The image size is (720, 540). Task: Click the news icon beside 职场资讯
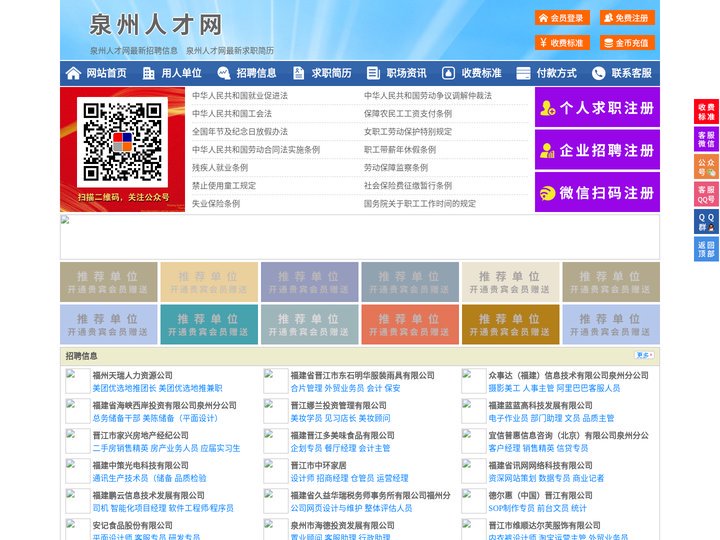click(x=373, y=73)
